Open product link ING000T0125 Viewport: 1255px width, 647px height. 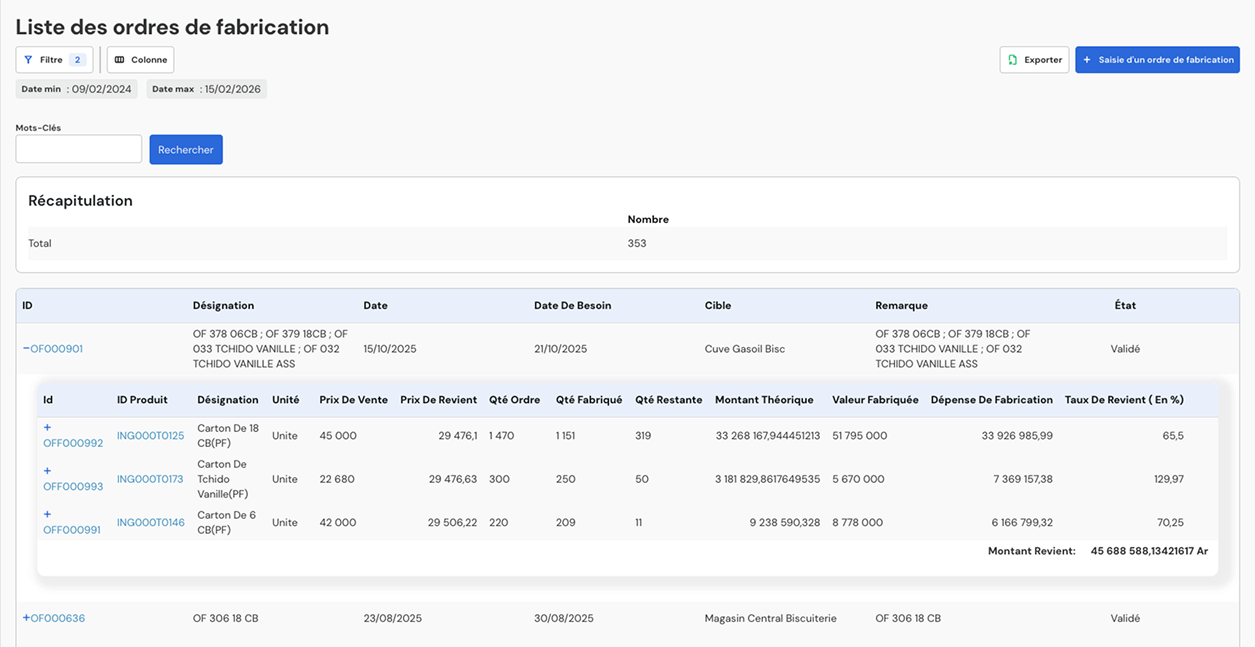pos(151,436)
